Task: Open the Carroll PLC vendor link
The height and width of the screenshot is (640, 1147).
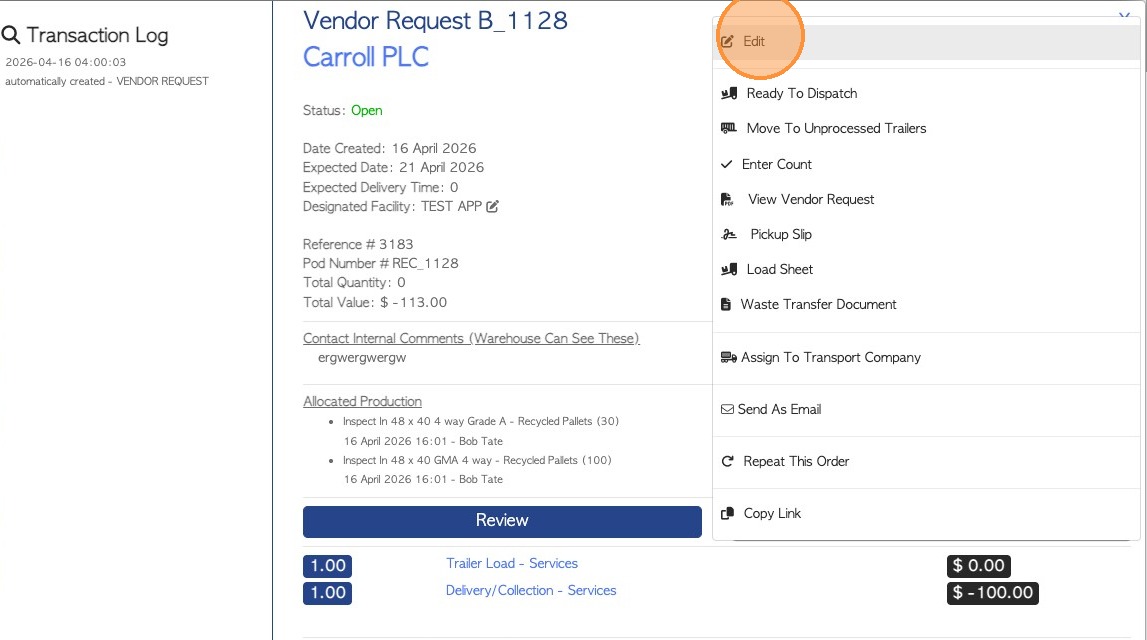Action: (365, 57)
